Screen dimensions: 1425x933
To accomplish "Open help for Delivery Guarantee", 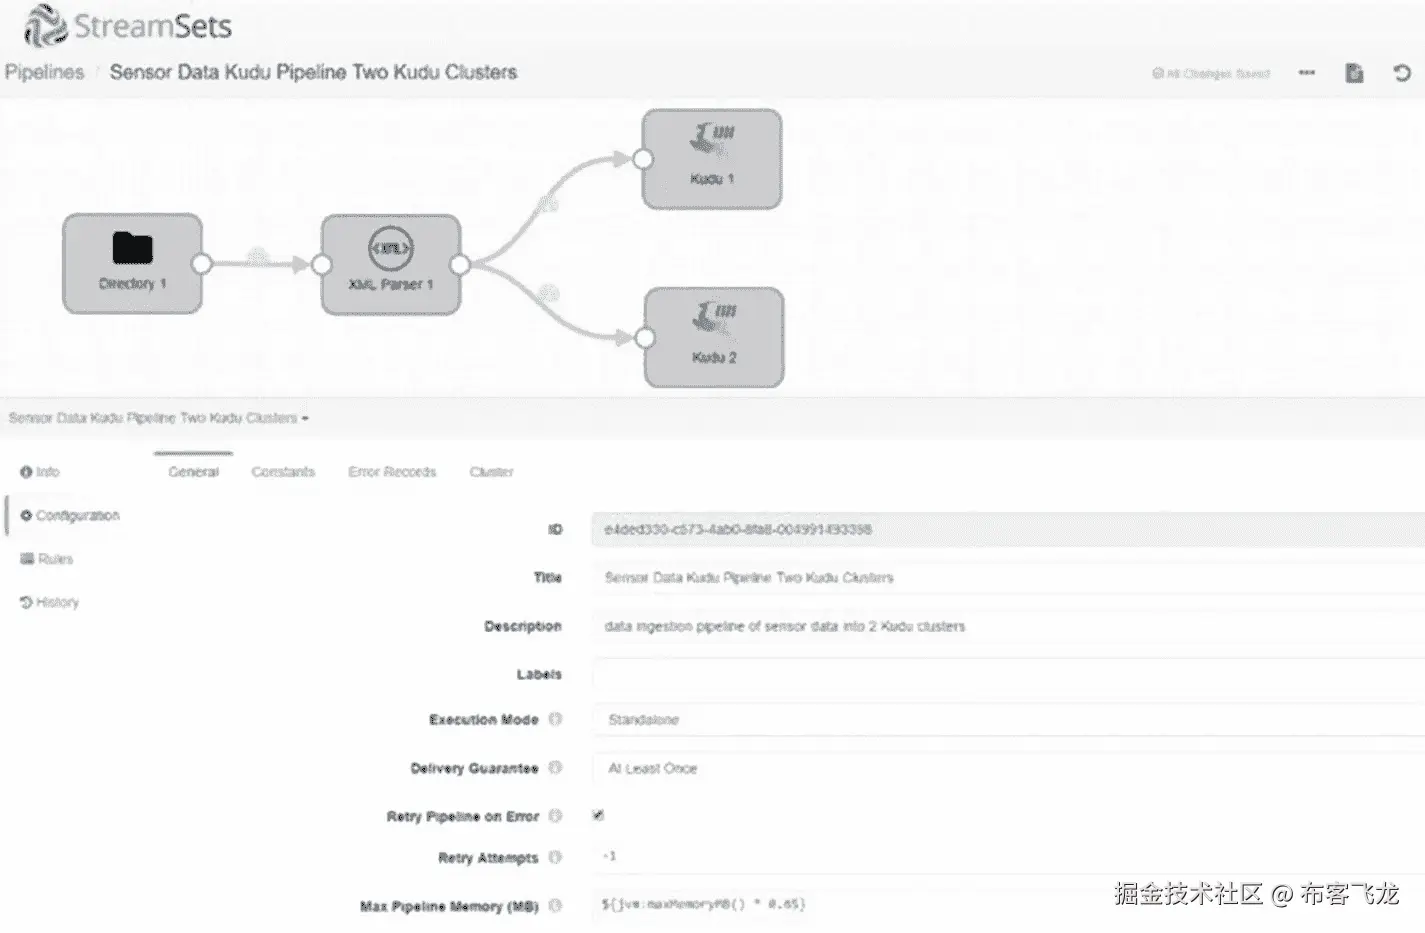I will [x=555, y=768].
